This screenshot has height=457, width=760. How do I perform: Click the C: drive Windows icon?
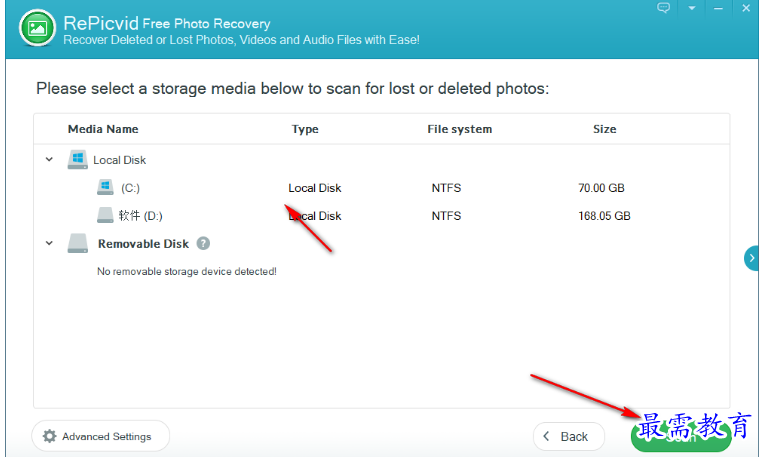pos(105,187)
